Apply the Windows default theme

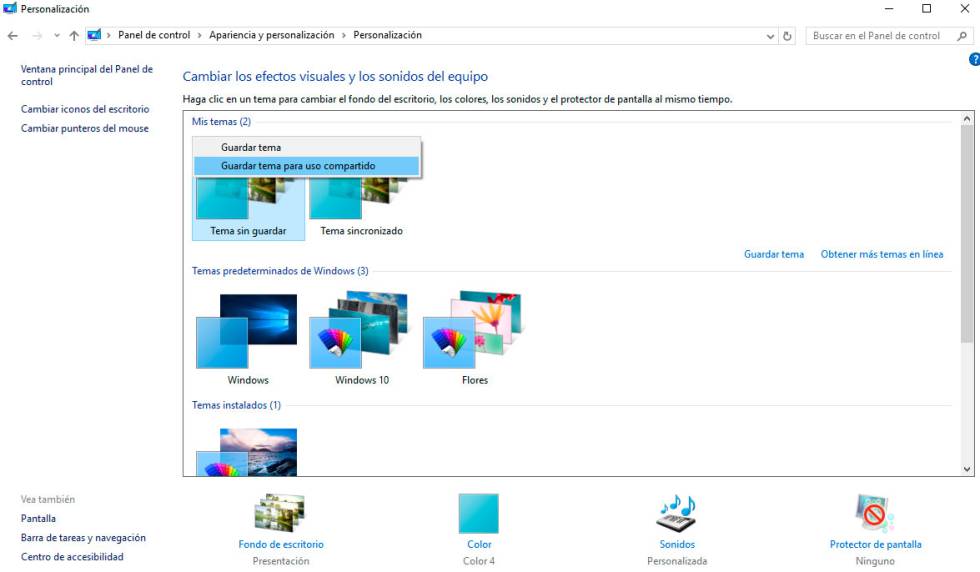[248, 339]
